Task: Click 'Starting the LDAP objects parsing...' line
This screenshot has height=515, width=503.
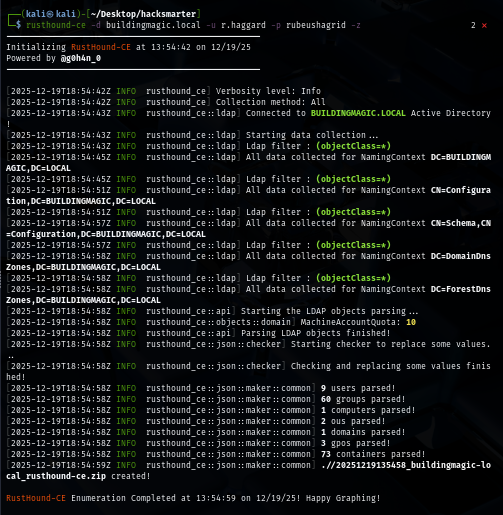Action: 329,311
